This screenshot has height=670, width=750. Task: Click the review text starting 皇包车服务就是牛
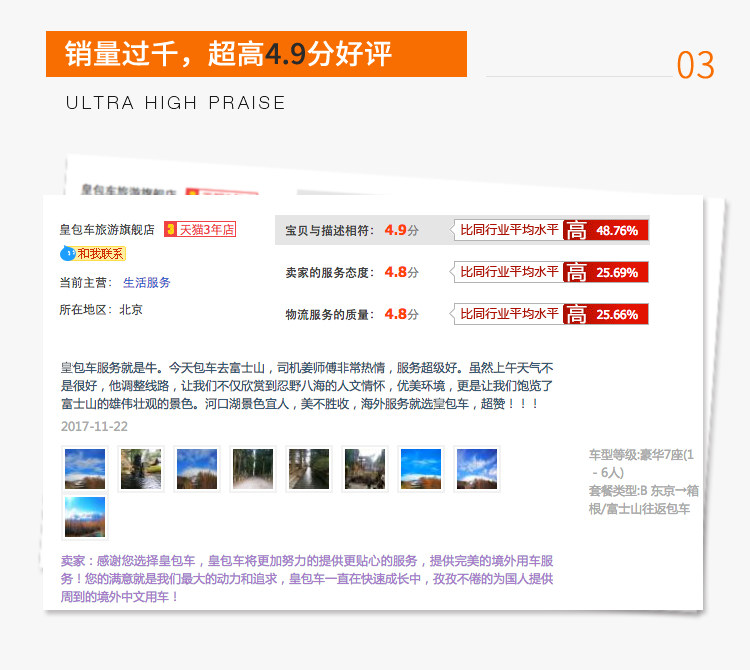307,385
